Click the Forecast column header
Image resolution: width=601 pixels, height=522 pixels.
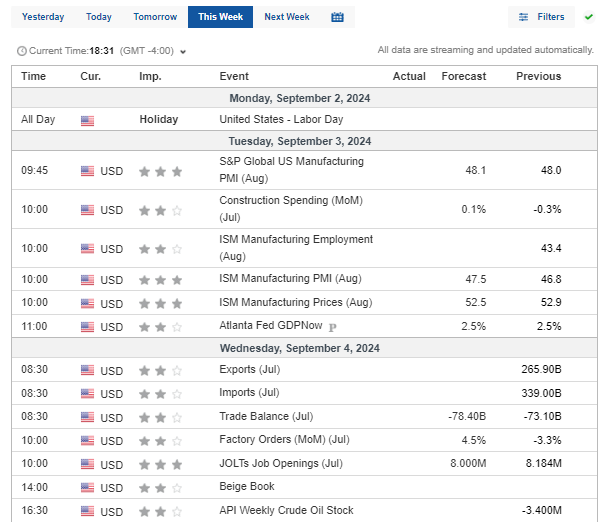(463, 76)
